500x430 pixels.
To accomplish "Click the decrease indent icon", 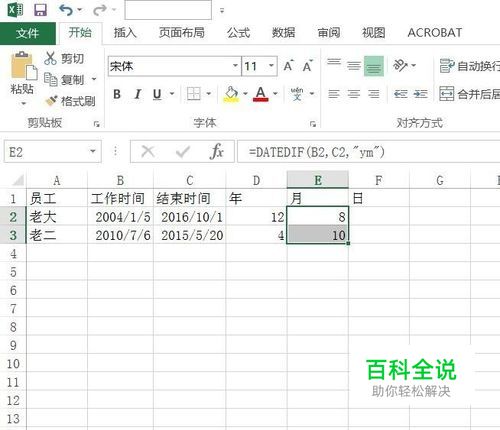I will pos(401,94).
